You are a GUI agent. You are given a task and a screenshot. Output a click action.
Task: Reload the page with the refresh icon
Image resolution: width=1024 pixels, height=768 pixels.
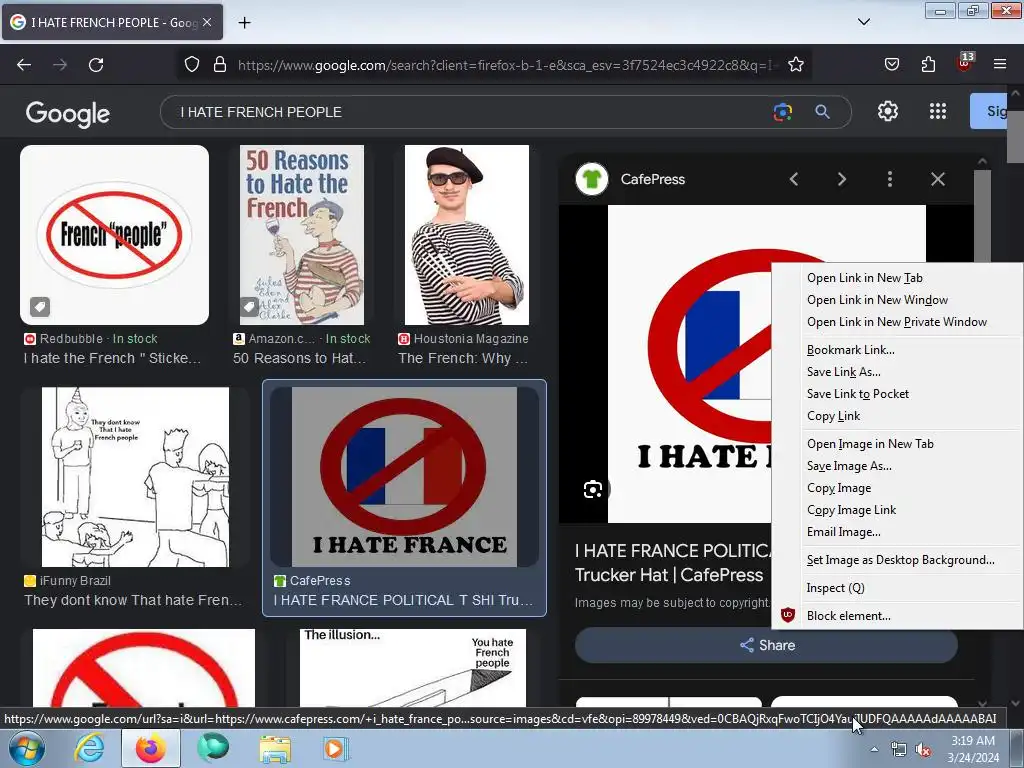[x=96, y=65]
